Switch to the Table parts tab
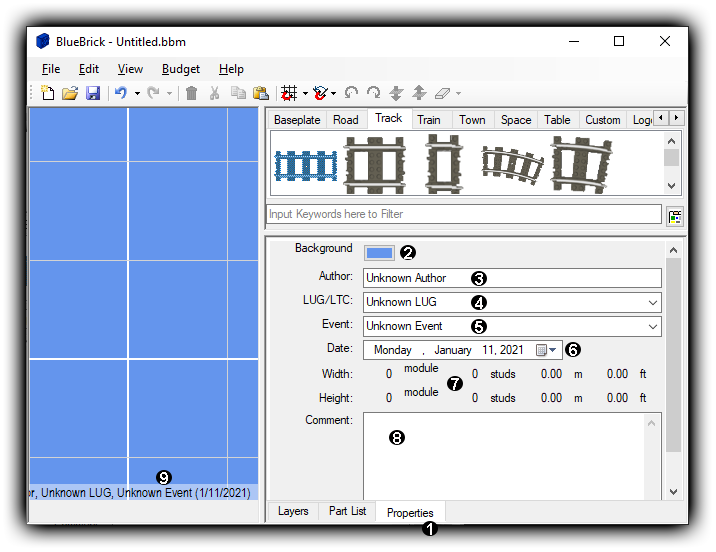The height and width of the screenshot is (552, 716). 557,120
